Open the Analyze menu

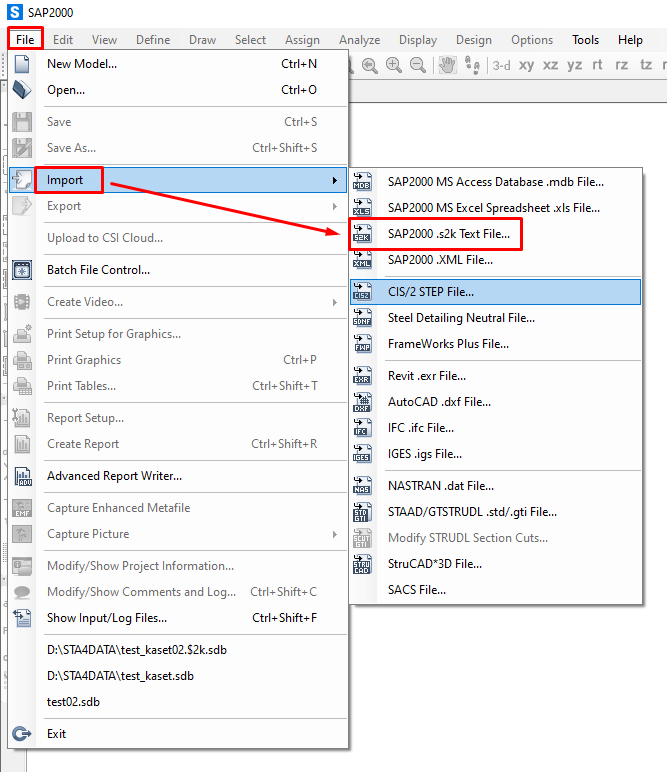359,40
